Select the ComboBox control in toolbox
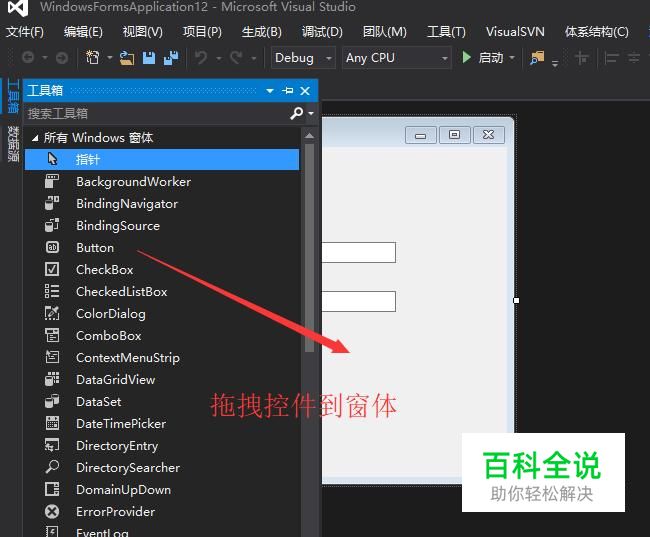This screenshot has width=650, height=537. point(162,335)
